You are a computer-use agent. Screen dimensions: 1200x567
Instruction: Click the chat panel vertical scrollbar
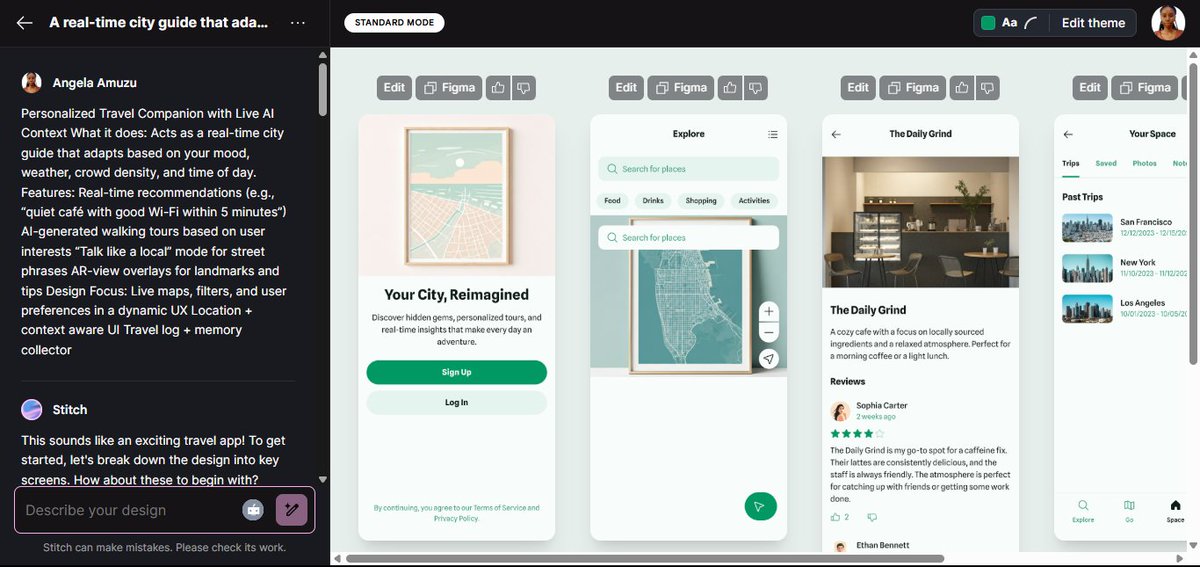point(322,90)
